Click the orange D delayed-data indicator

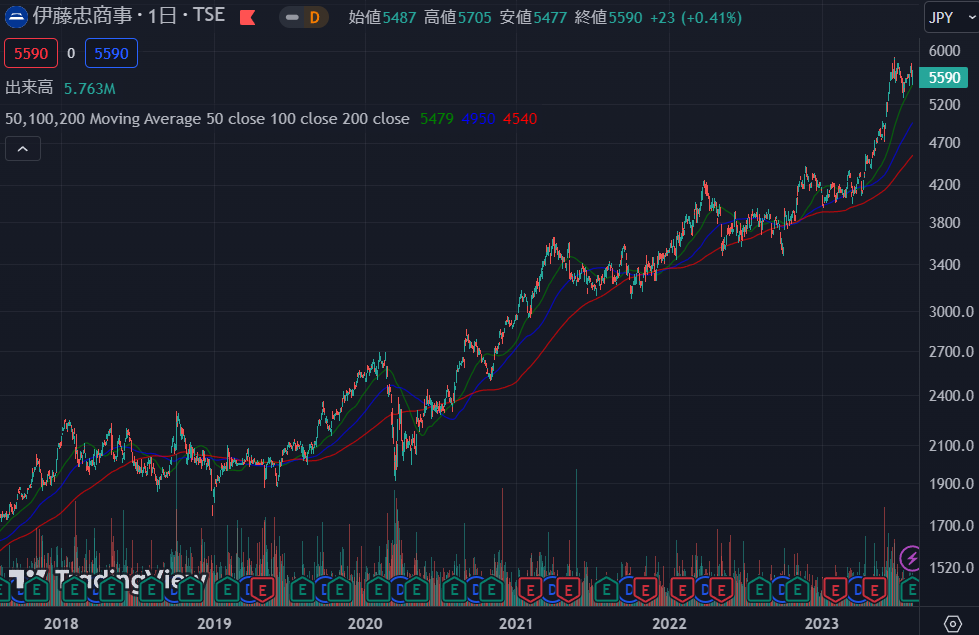315,17
